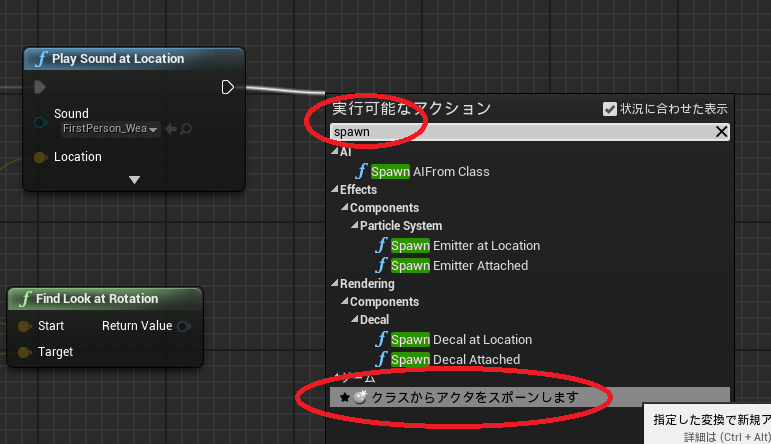This screenshot has height=444, width=771.
Task: Select Spawn Emitter Attached
Action: point(459,266)
